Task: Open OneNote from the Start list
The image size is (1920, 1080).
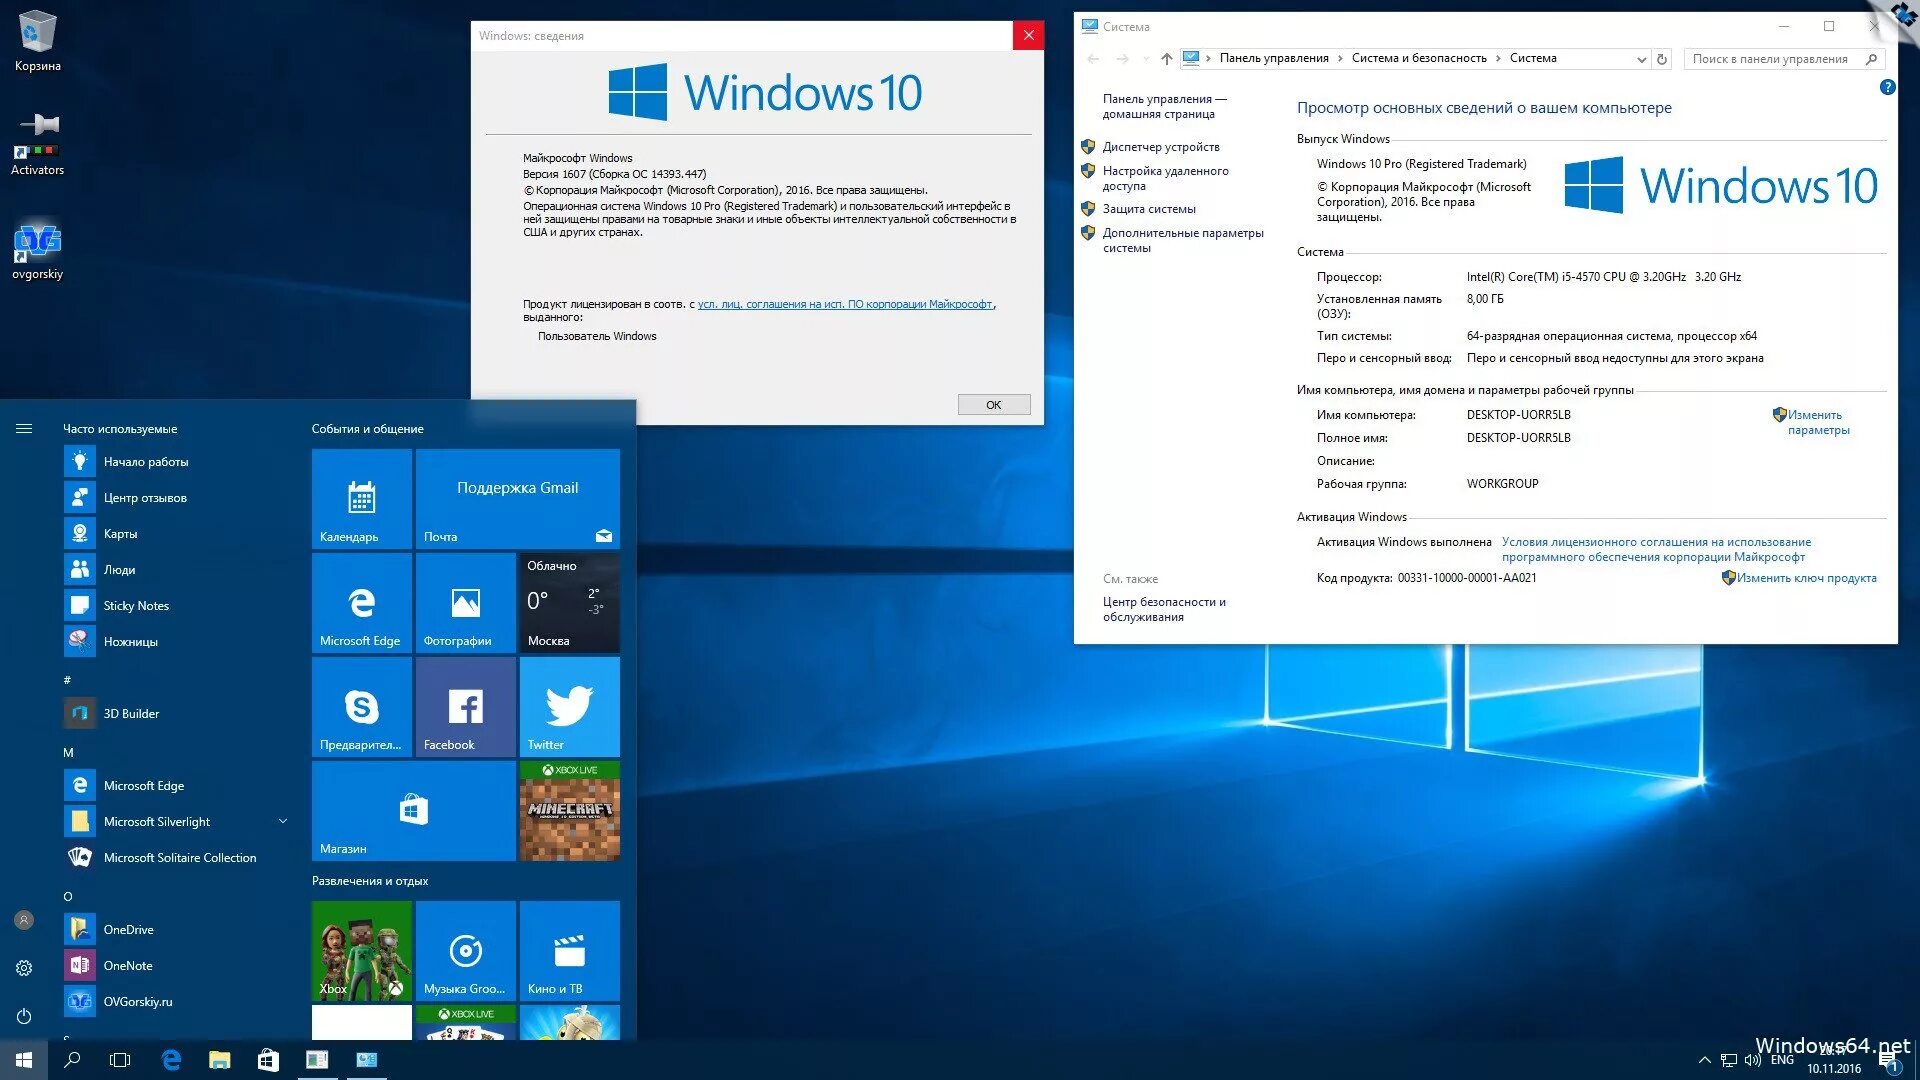Action: pos(176,966)
